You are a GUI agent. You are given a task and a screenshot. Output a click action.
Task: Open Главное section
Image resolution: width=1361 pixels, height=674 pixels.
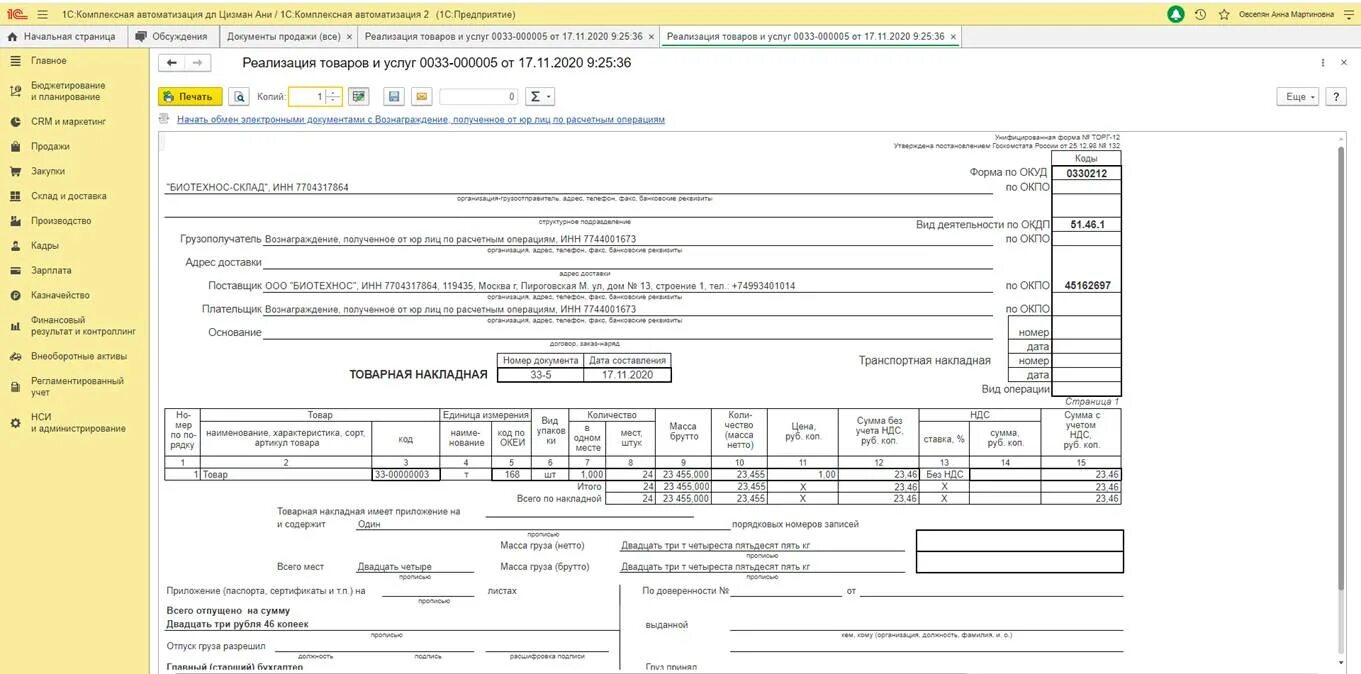coord(75,61)
